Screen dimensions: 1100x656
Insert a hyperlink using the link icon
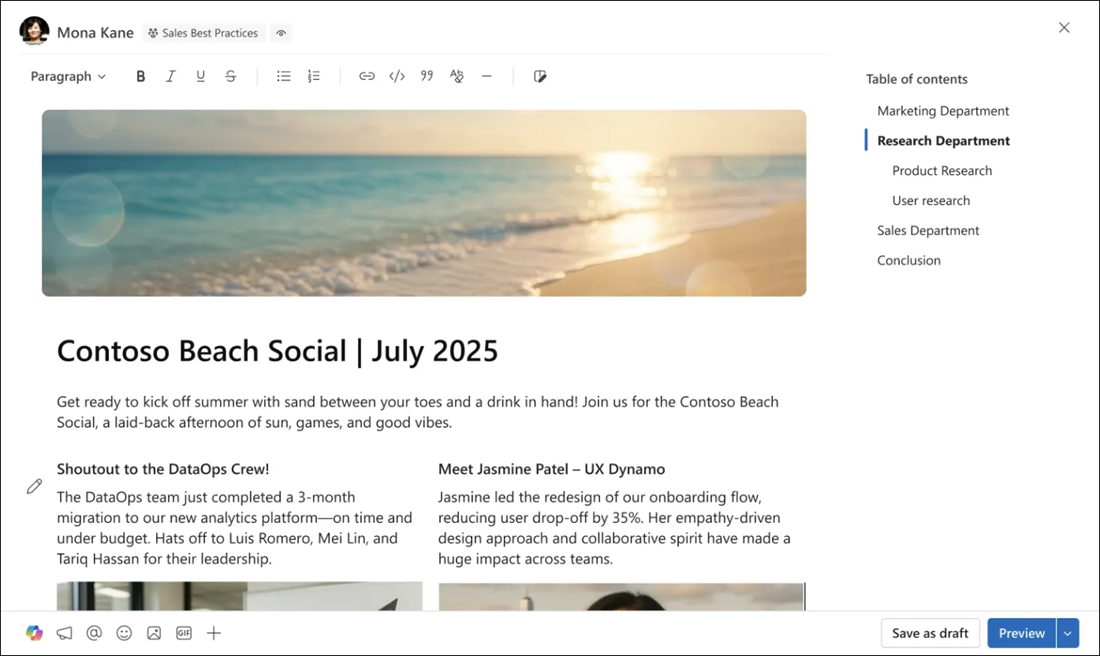pyautogui.click(x=367, y=75)
